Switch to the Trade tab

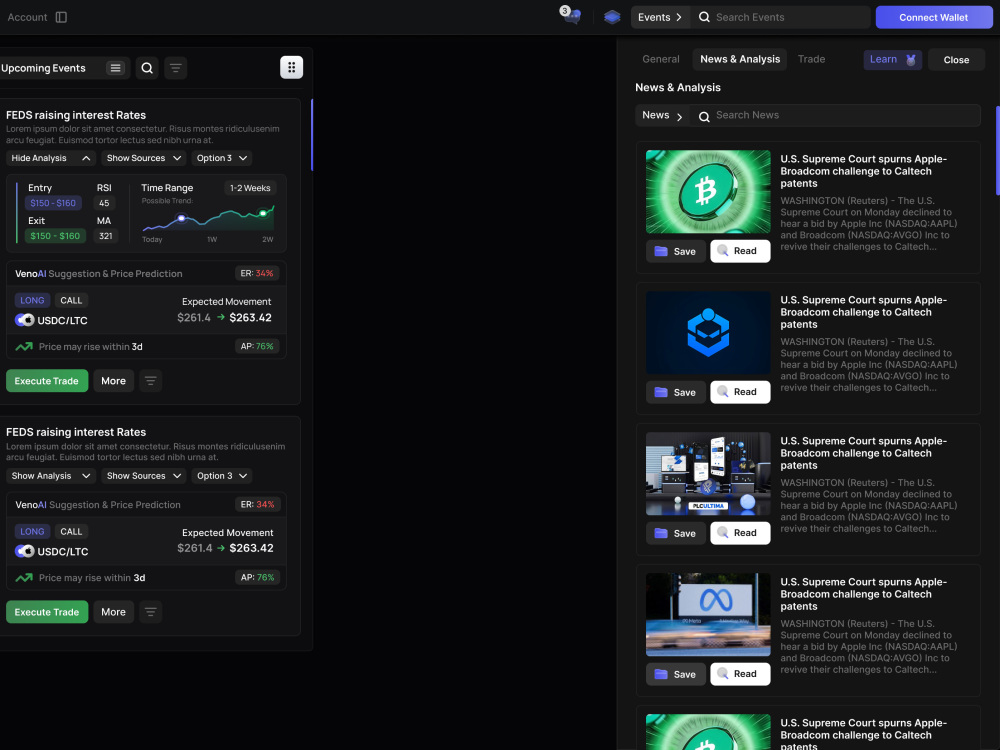[811, 59]
